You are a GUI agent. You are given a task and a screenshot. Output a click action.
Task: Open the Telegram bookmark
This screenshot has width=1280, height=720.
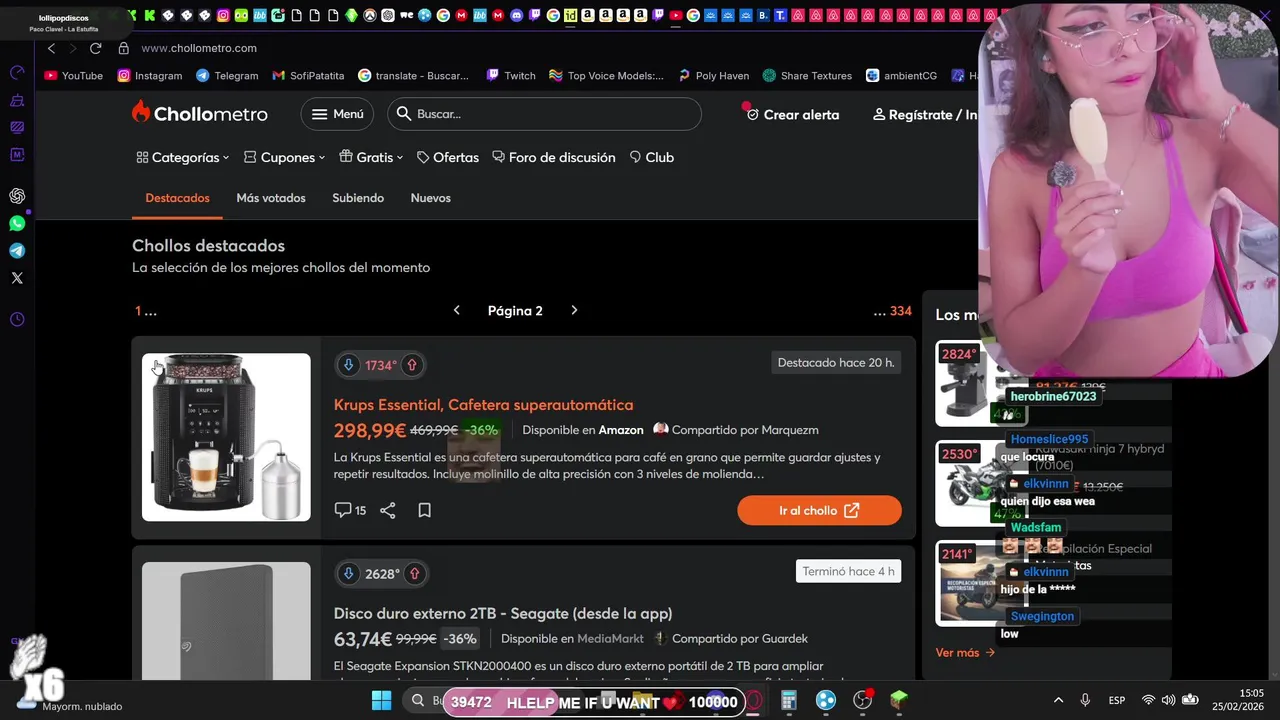point(227,75)
